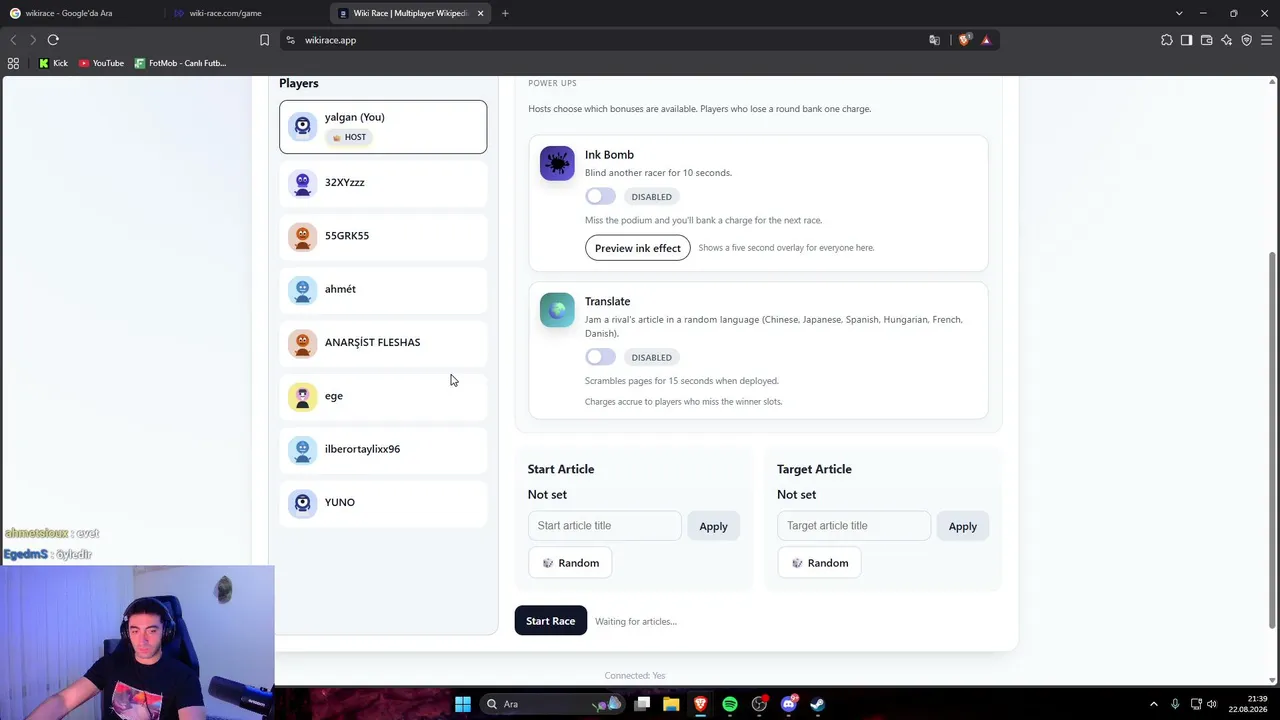Open File Explorer from the taskbar

tap(671, 704)
